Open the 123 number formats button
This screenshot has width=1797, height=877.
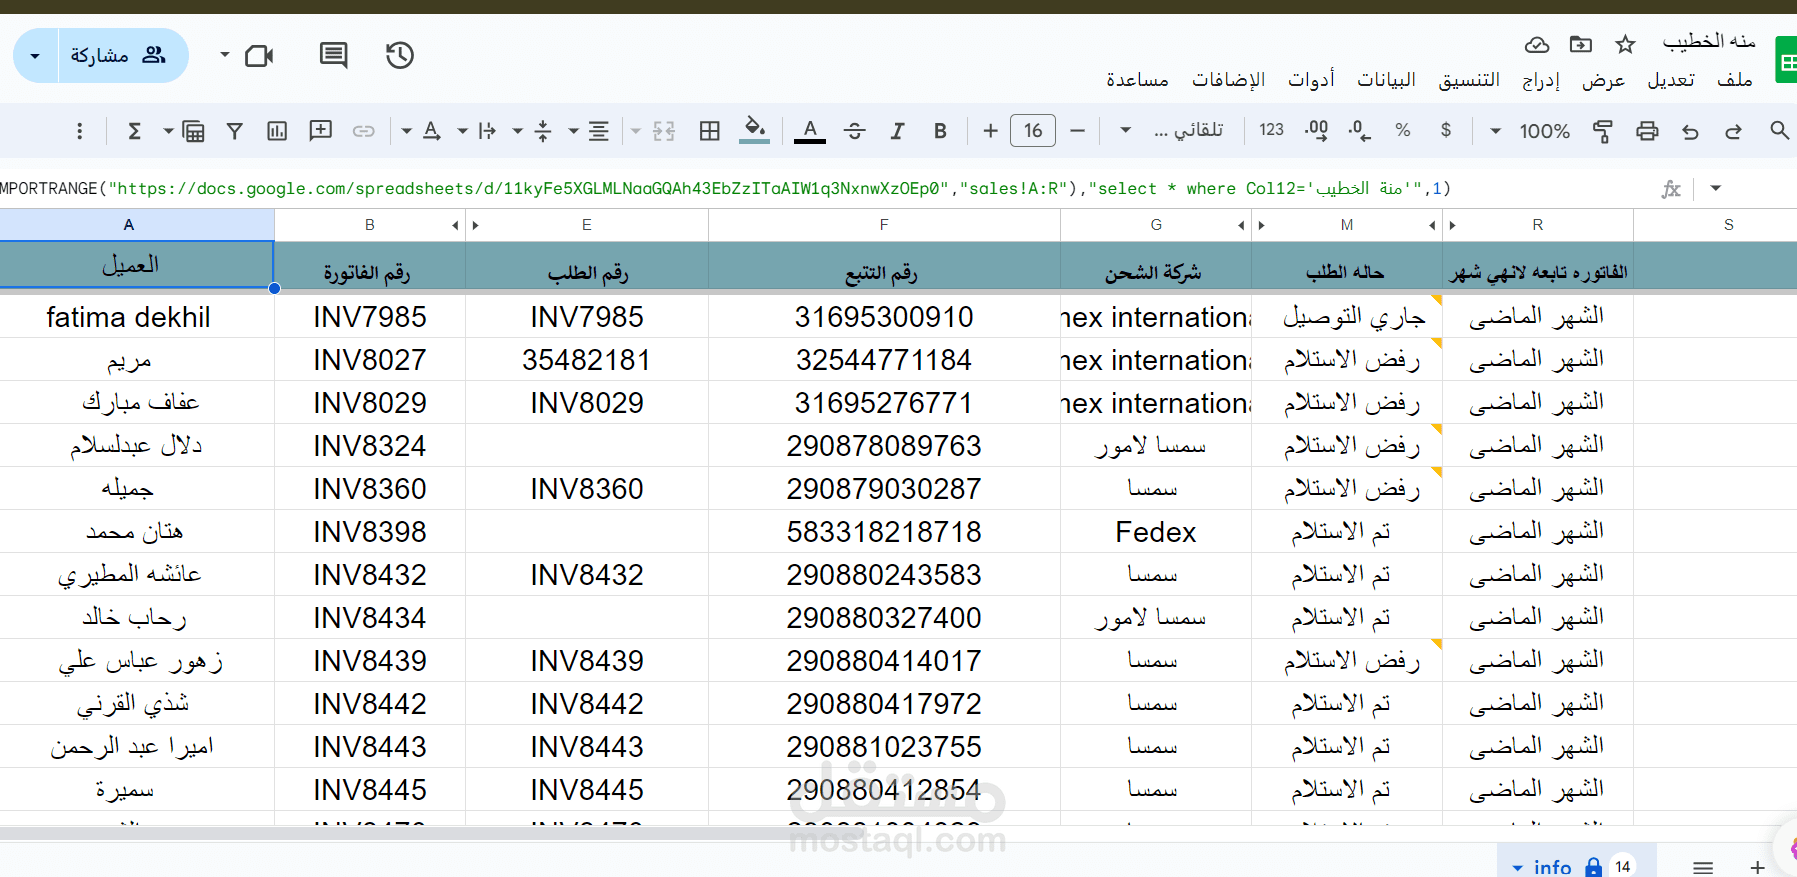(x=1271, y=130)
